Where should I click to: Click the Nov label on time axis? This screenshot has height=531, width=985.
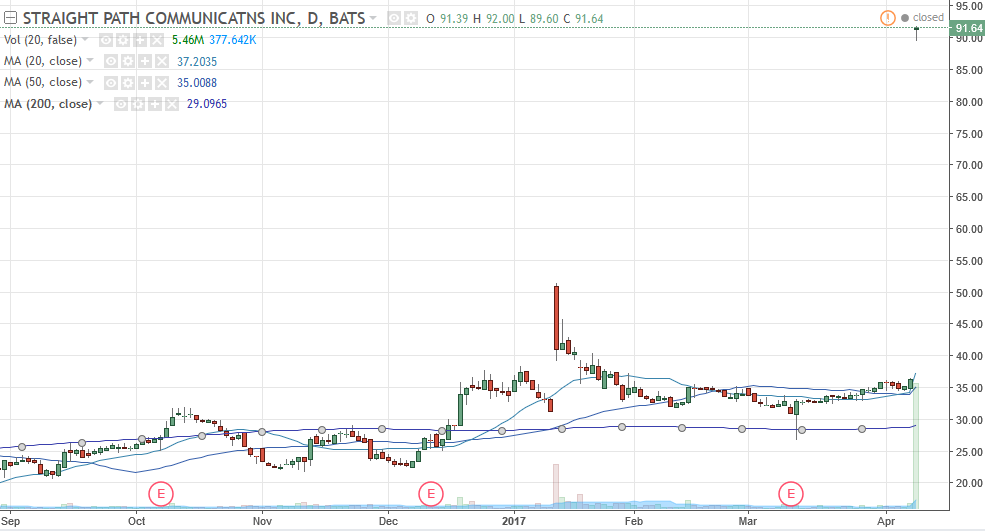coord(262,522)
